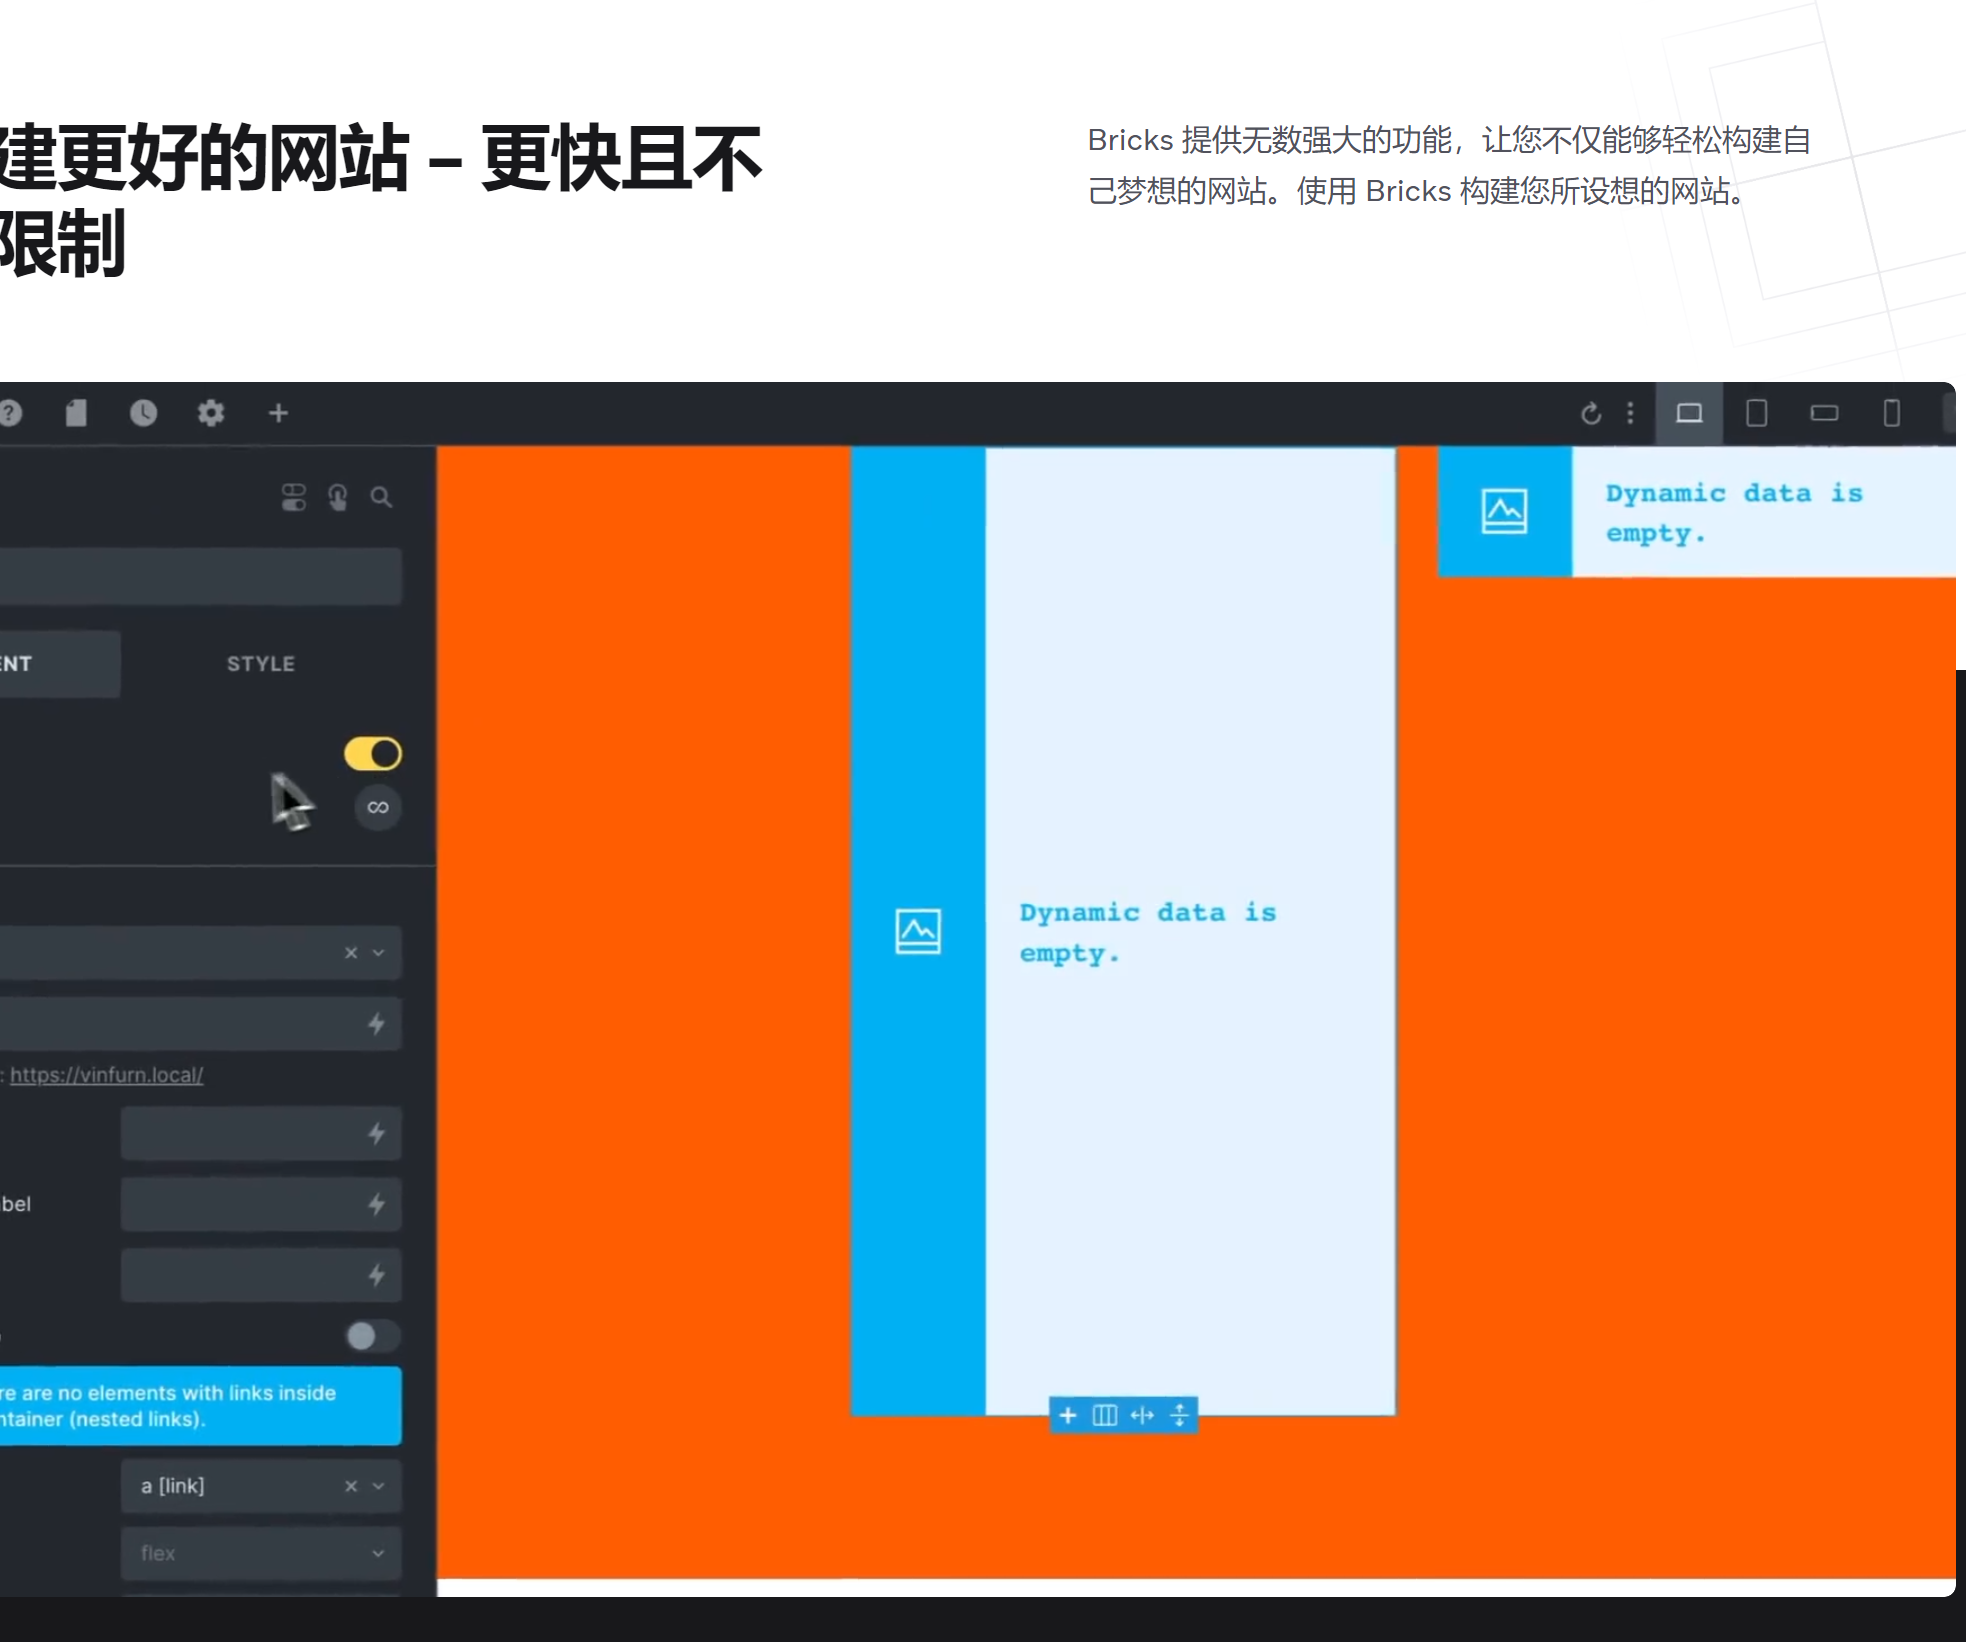The image size is (1966, 1642).
Task: Open the 'a [link]' selector dropdown
Action: coord(378,1487)
